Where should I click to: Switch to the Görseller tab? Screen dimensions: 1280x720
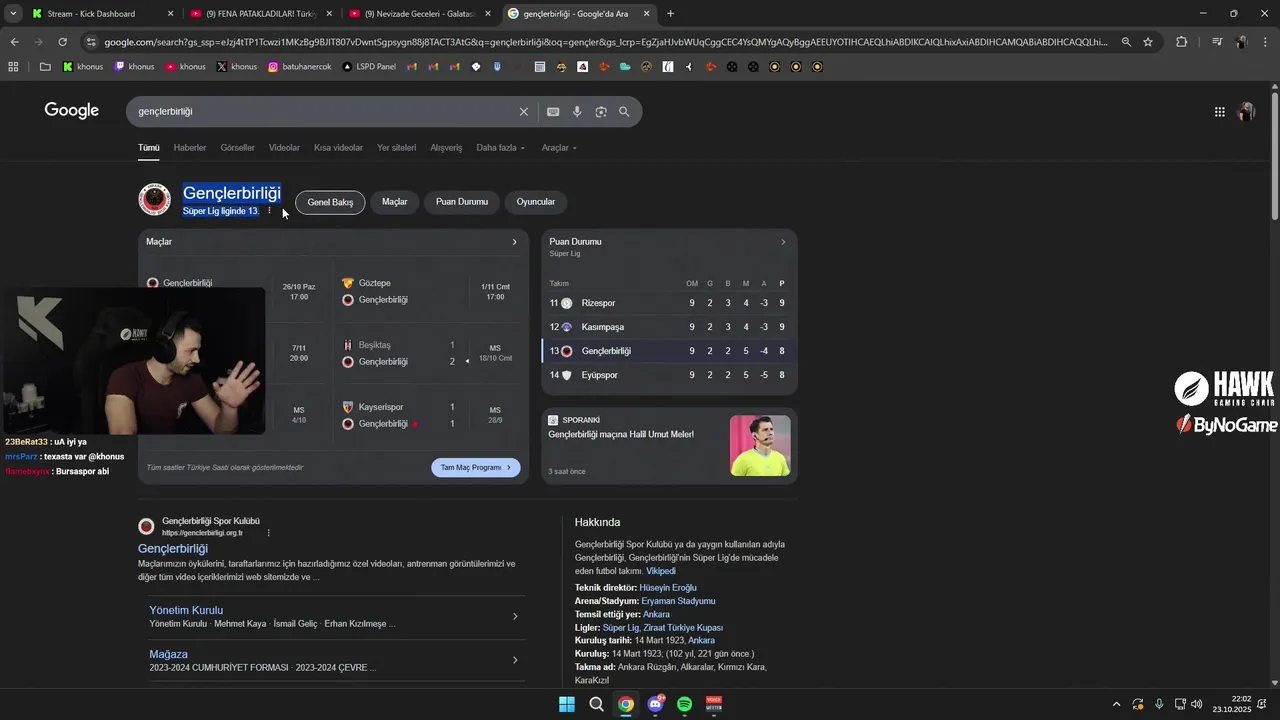tap(238, 148)
